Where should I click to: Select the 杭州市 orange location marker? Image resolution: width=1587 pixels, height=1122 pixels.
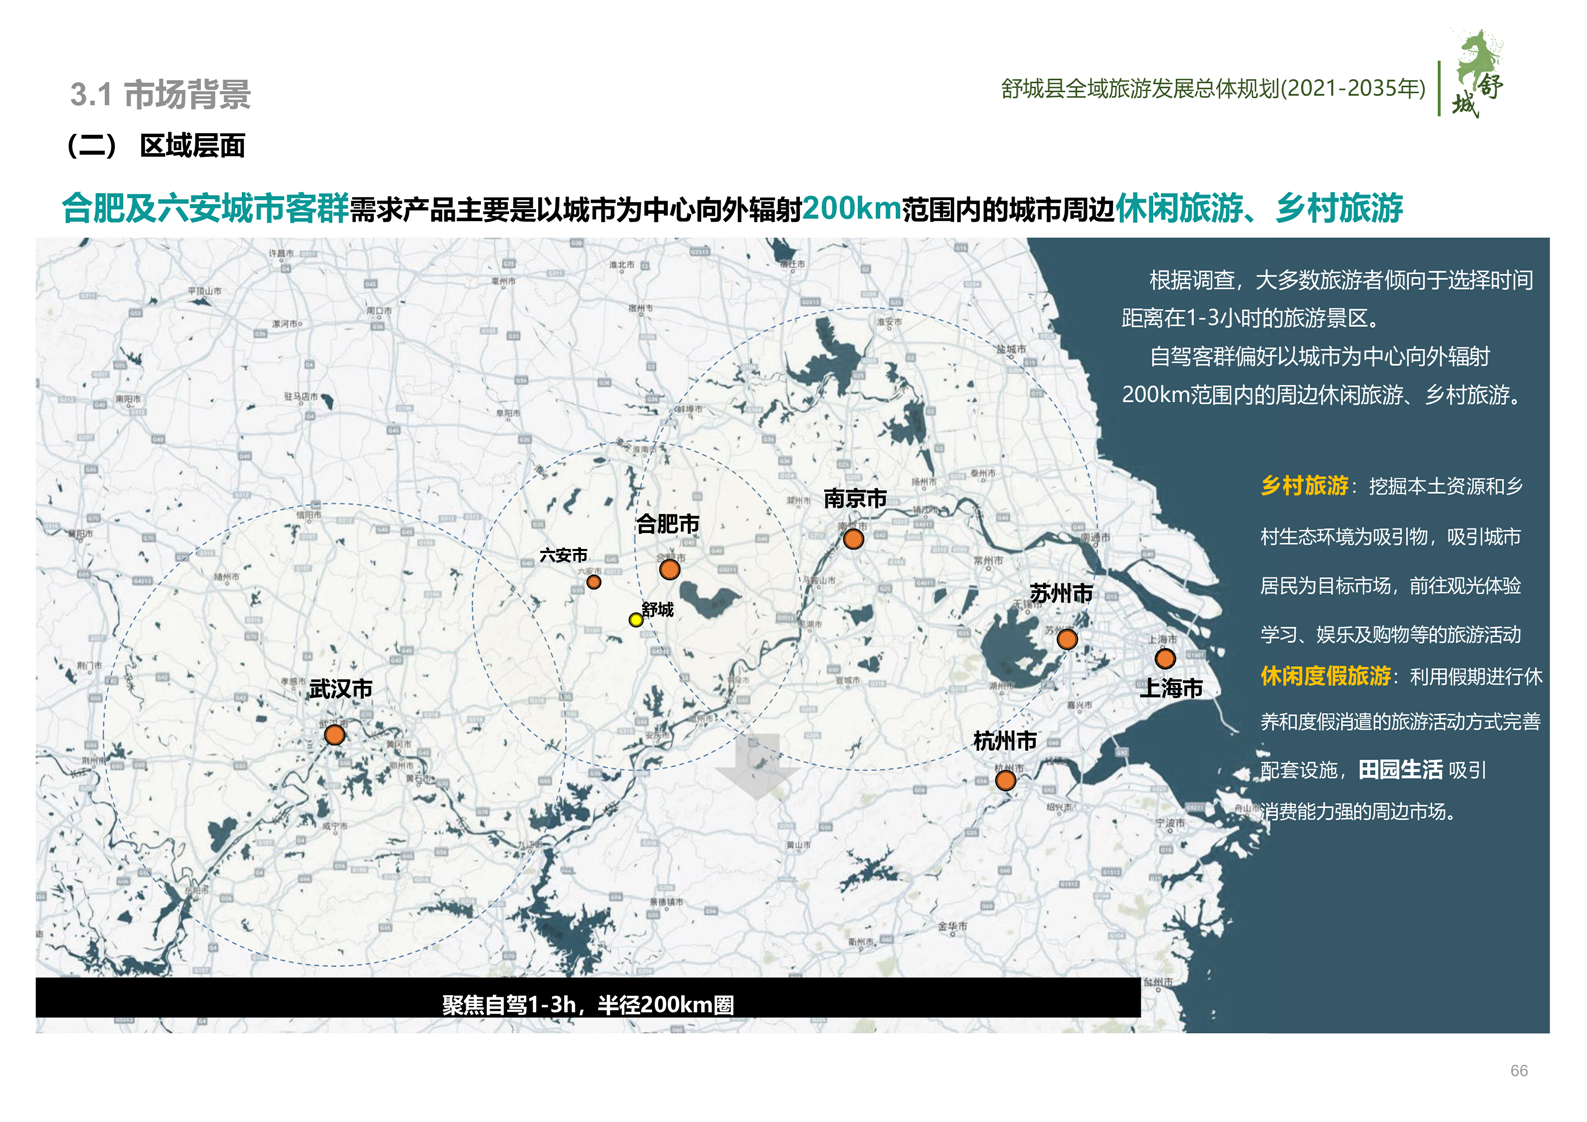click(1006, 780)
